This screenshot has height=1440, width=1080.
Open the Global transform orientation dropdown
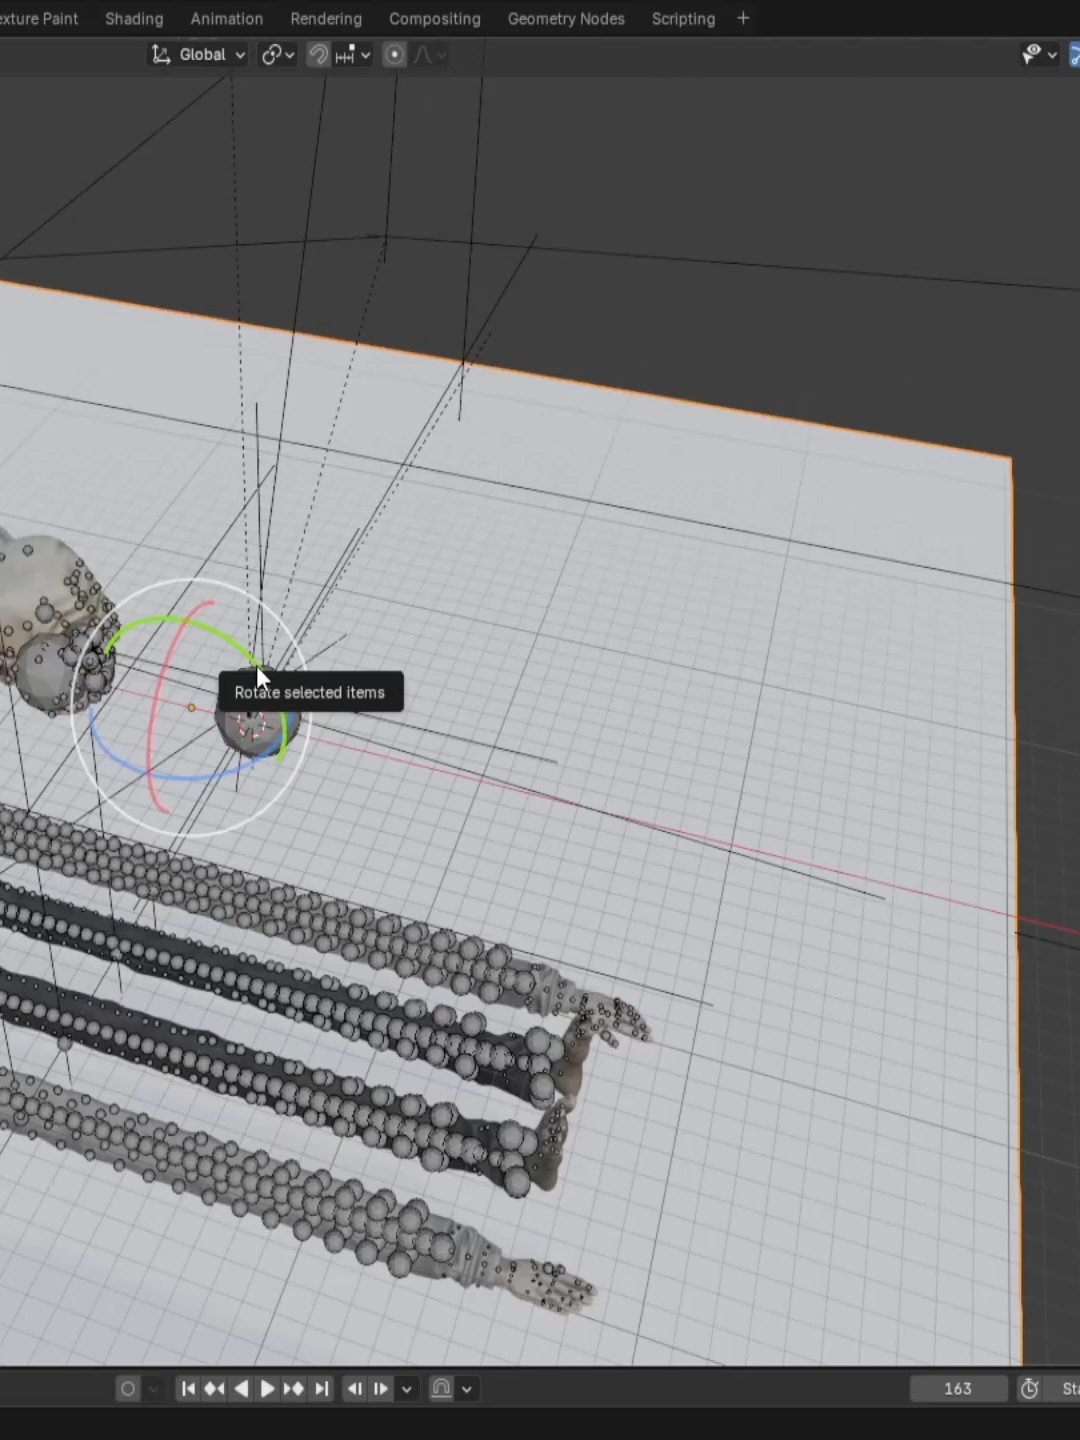pos(198,55)
